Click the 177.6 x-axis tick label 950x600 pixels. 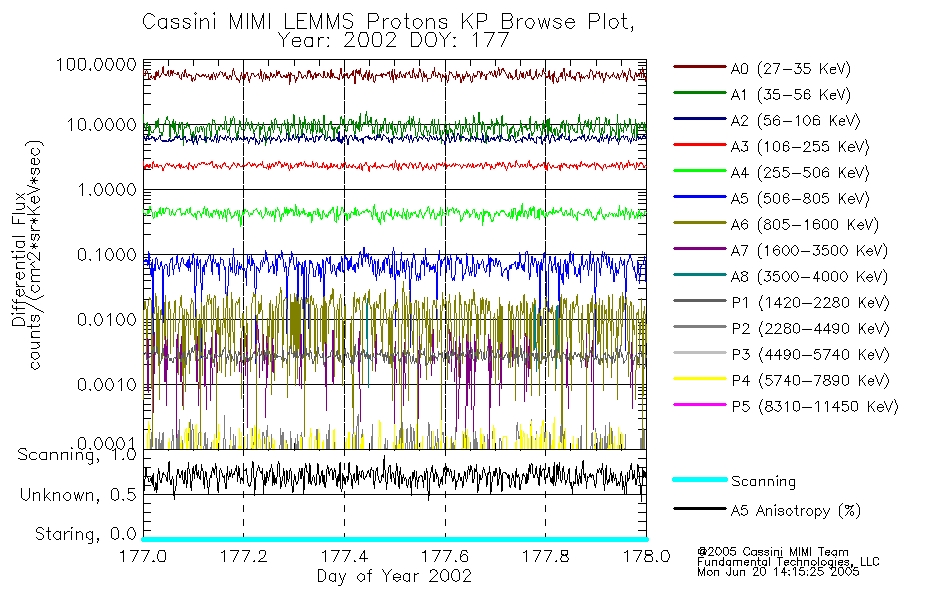(445, 556)
